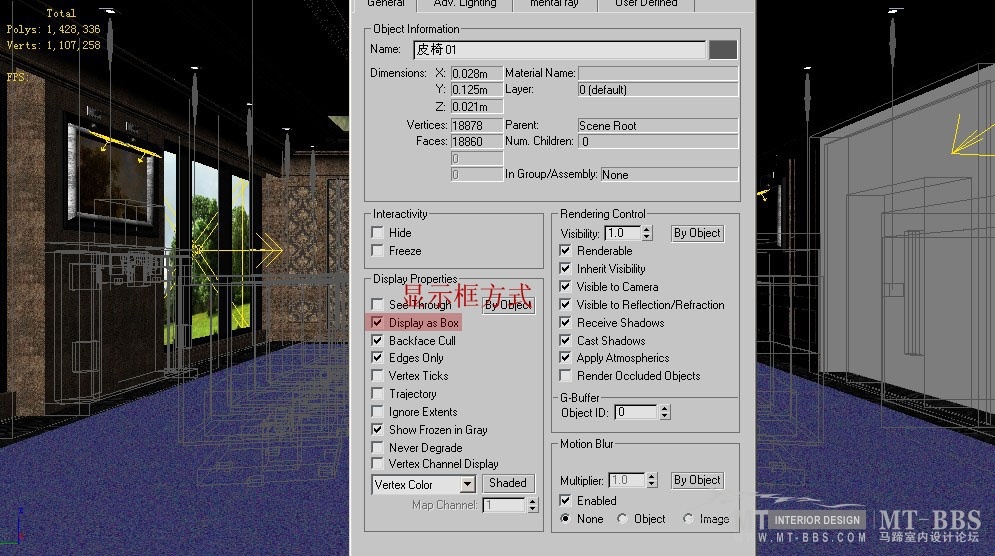This screenshot has width=995, height=556.
Task: Adjust the Object ID spinner arrows
Action: tap(665, 412)
